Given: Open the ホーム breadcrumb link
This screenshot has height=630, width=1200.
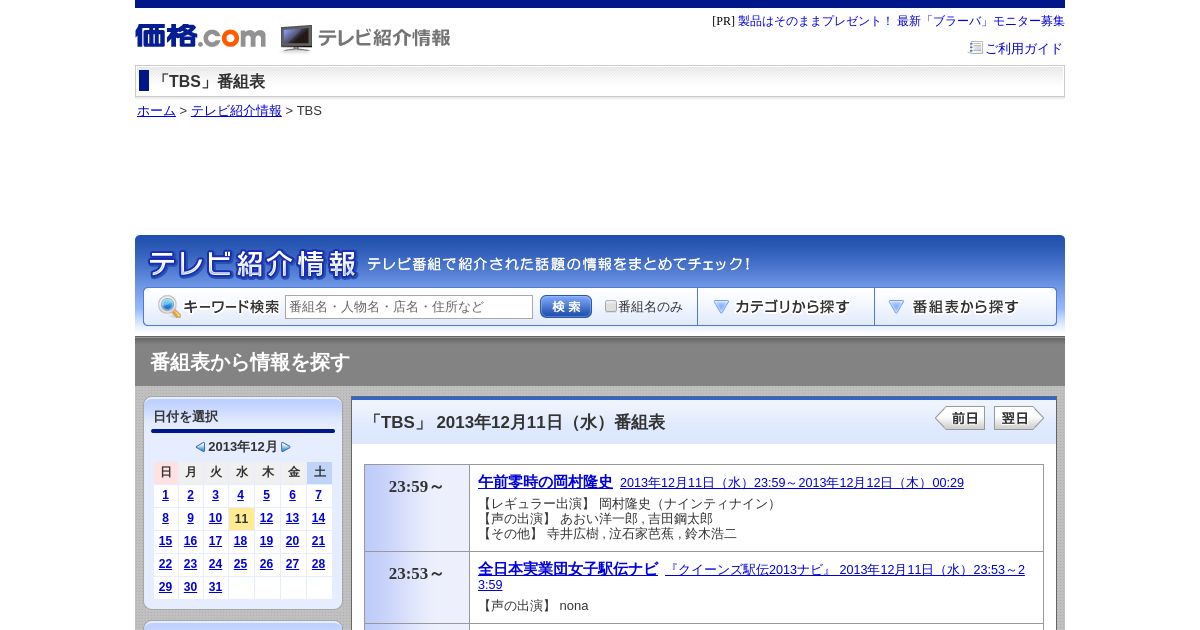Looking at the screenshot, I should [x=156, y=111].
